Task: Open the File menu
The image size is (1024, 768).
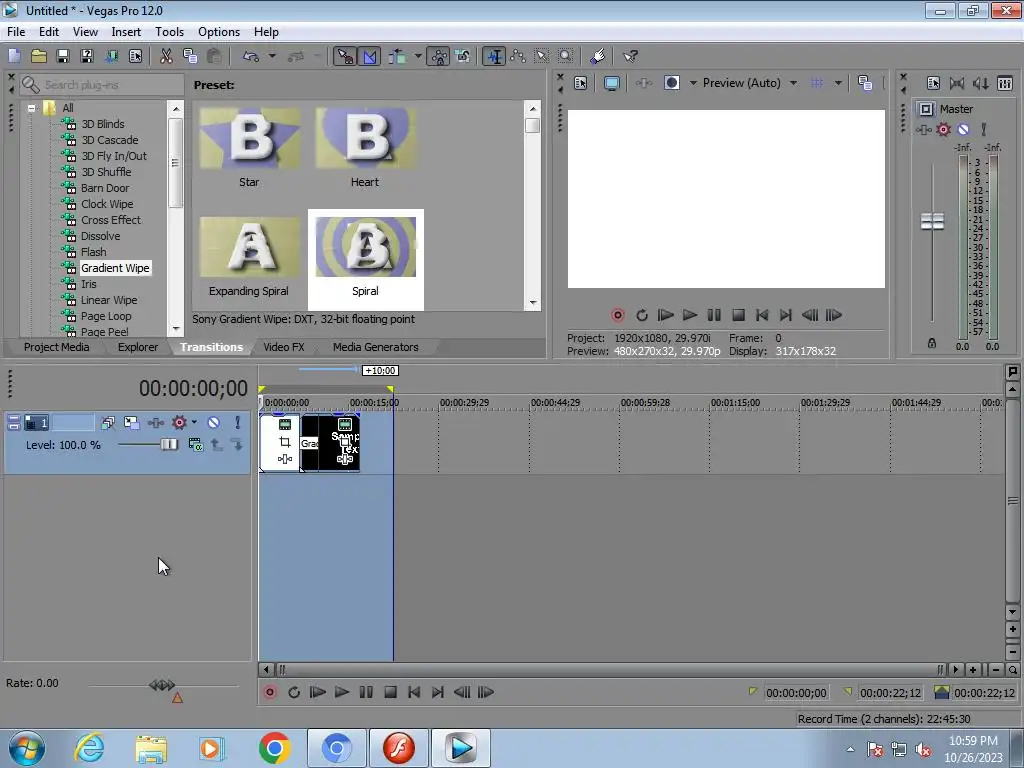Action: point(16,32)
